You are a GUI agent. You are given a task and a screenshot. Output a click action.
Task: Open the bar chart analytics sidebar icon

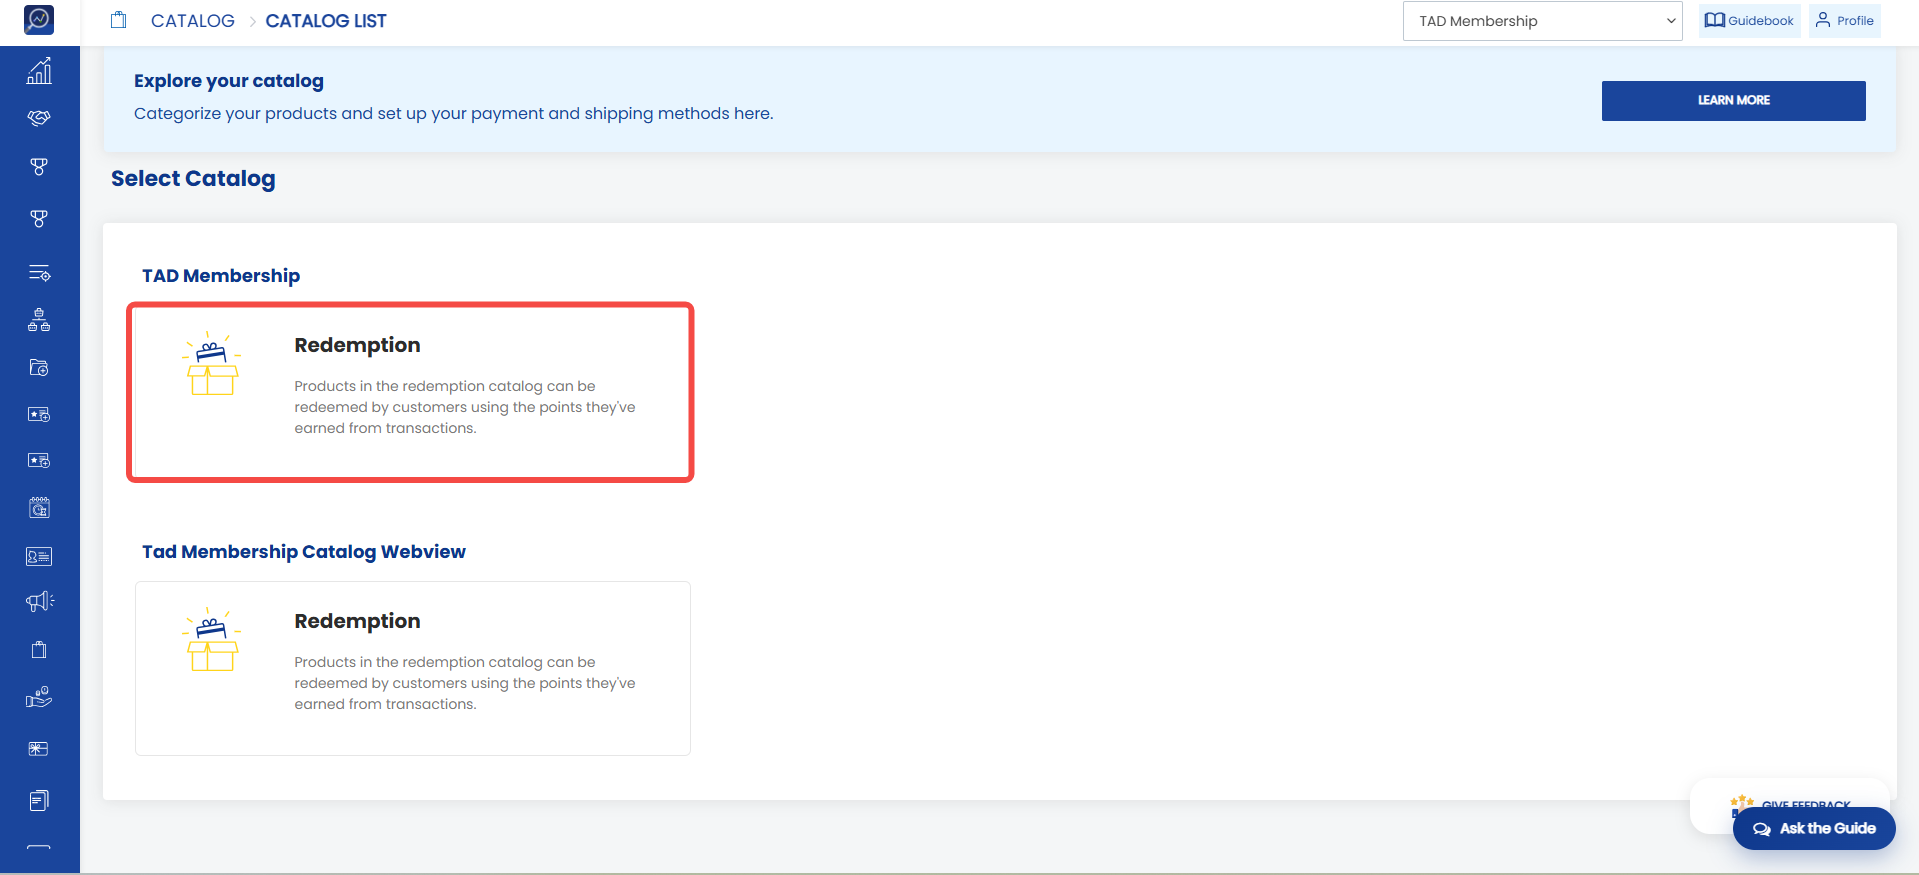pyautogui.click(x=39, y=71)
